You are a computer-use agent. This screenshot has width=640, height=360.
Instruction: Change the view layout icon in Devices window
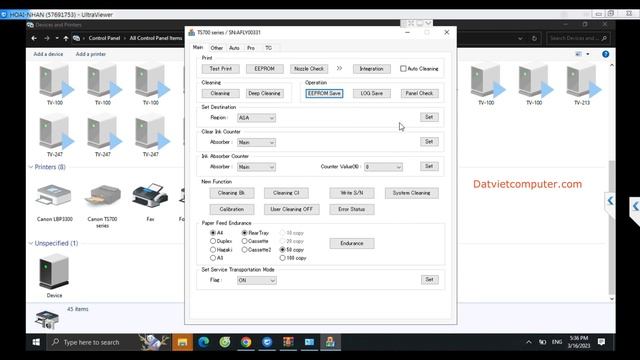pos(579,54)
